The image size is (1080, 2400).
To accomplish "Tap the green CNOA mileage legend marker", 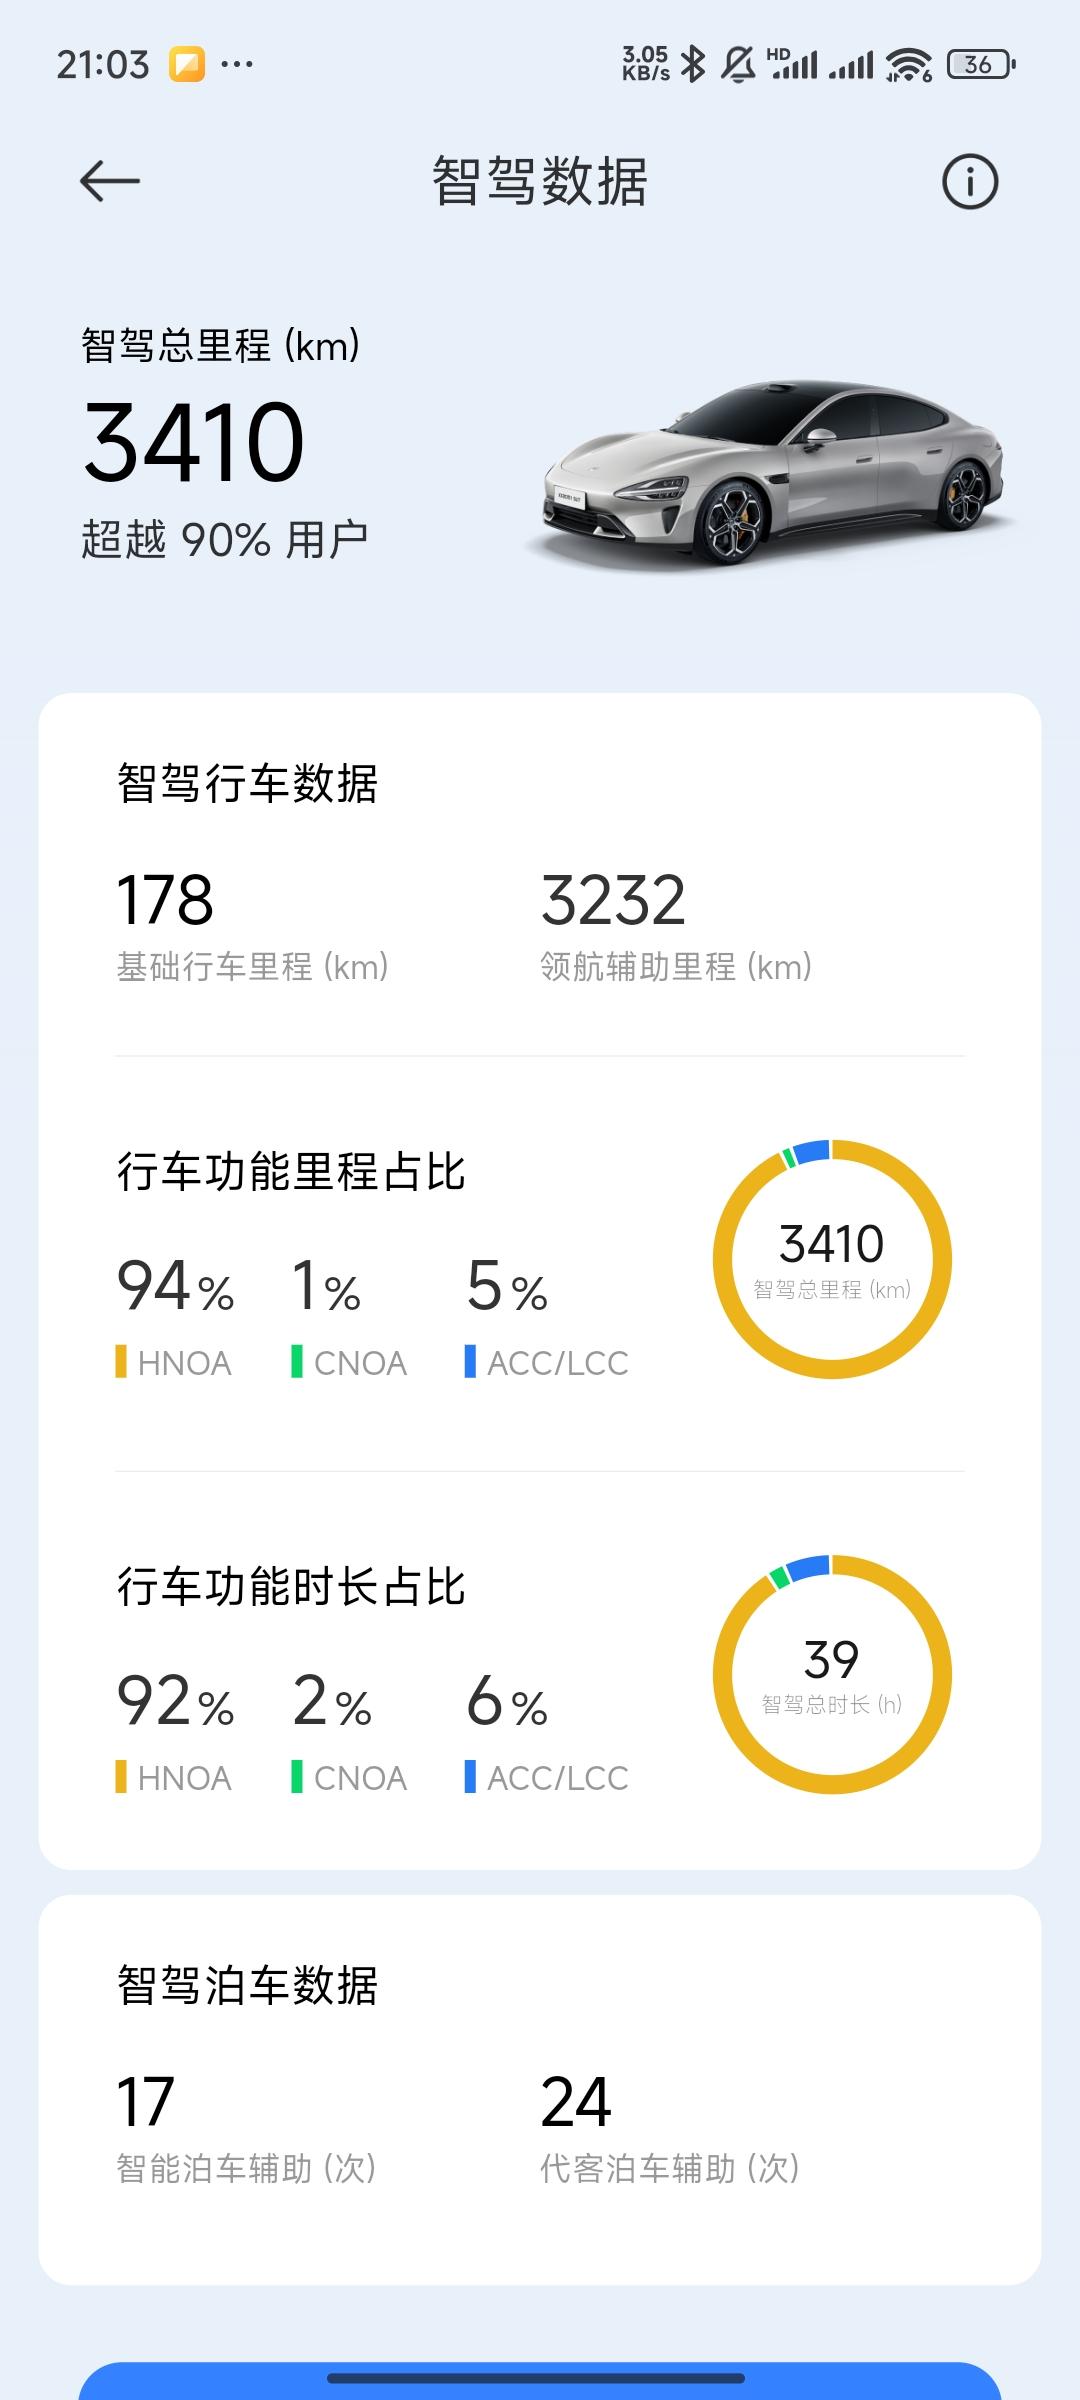I will [297, 1362].
